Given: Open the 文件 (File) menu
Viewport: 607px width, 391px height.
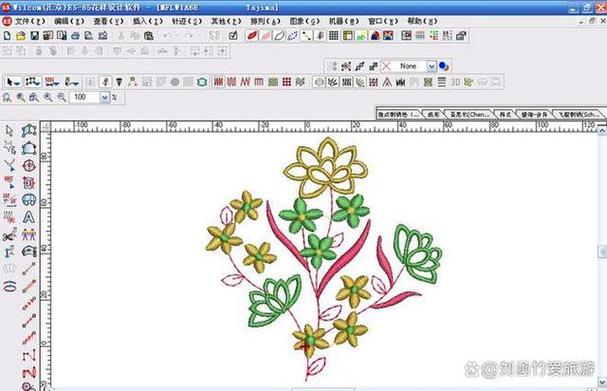Looking at the screenshot, I should click(x=30, y=21).
